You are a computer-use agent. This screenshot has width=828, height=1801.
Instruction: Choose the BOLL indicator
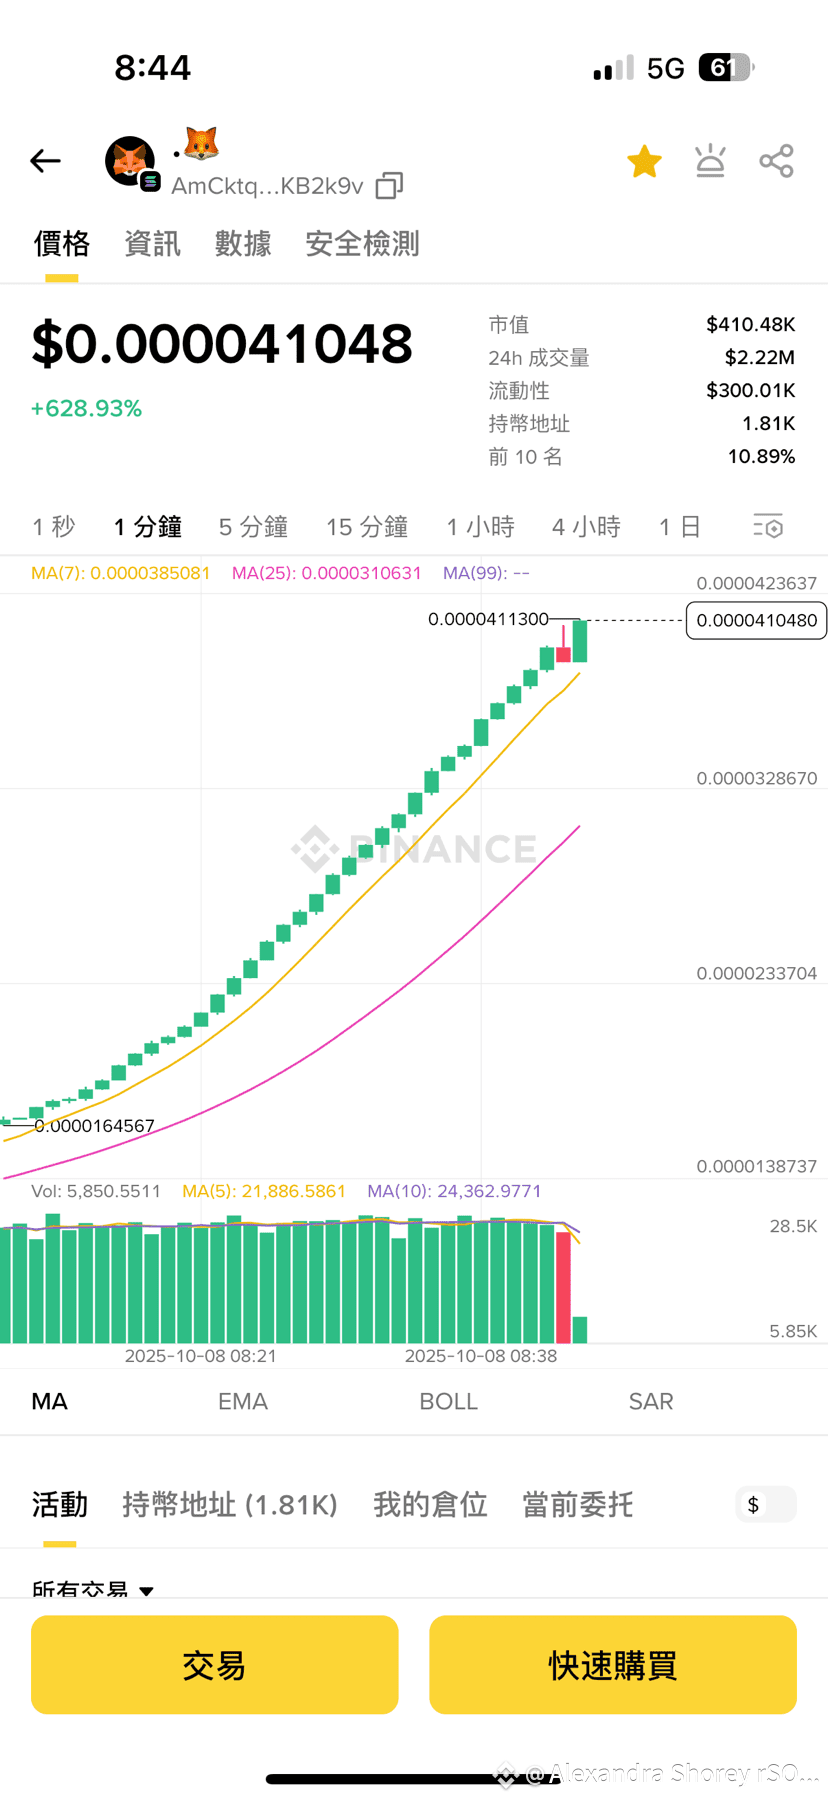[448, 1402]
